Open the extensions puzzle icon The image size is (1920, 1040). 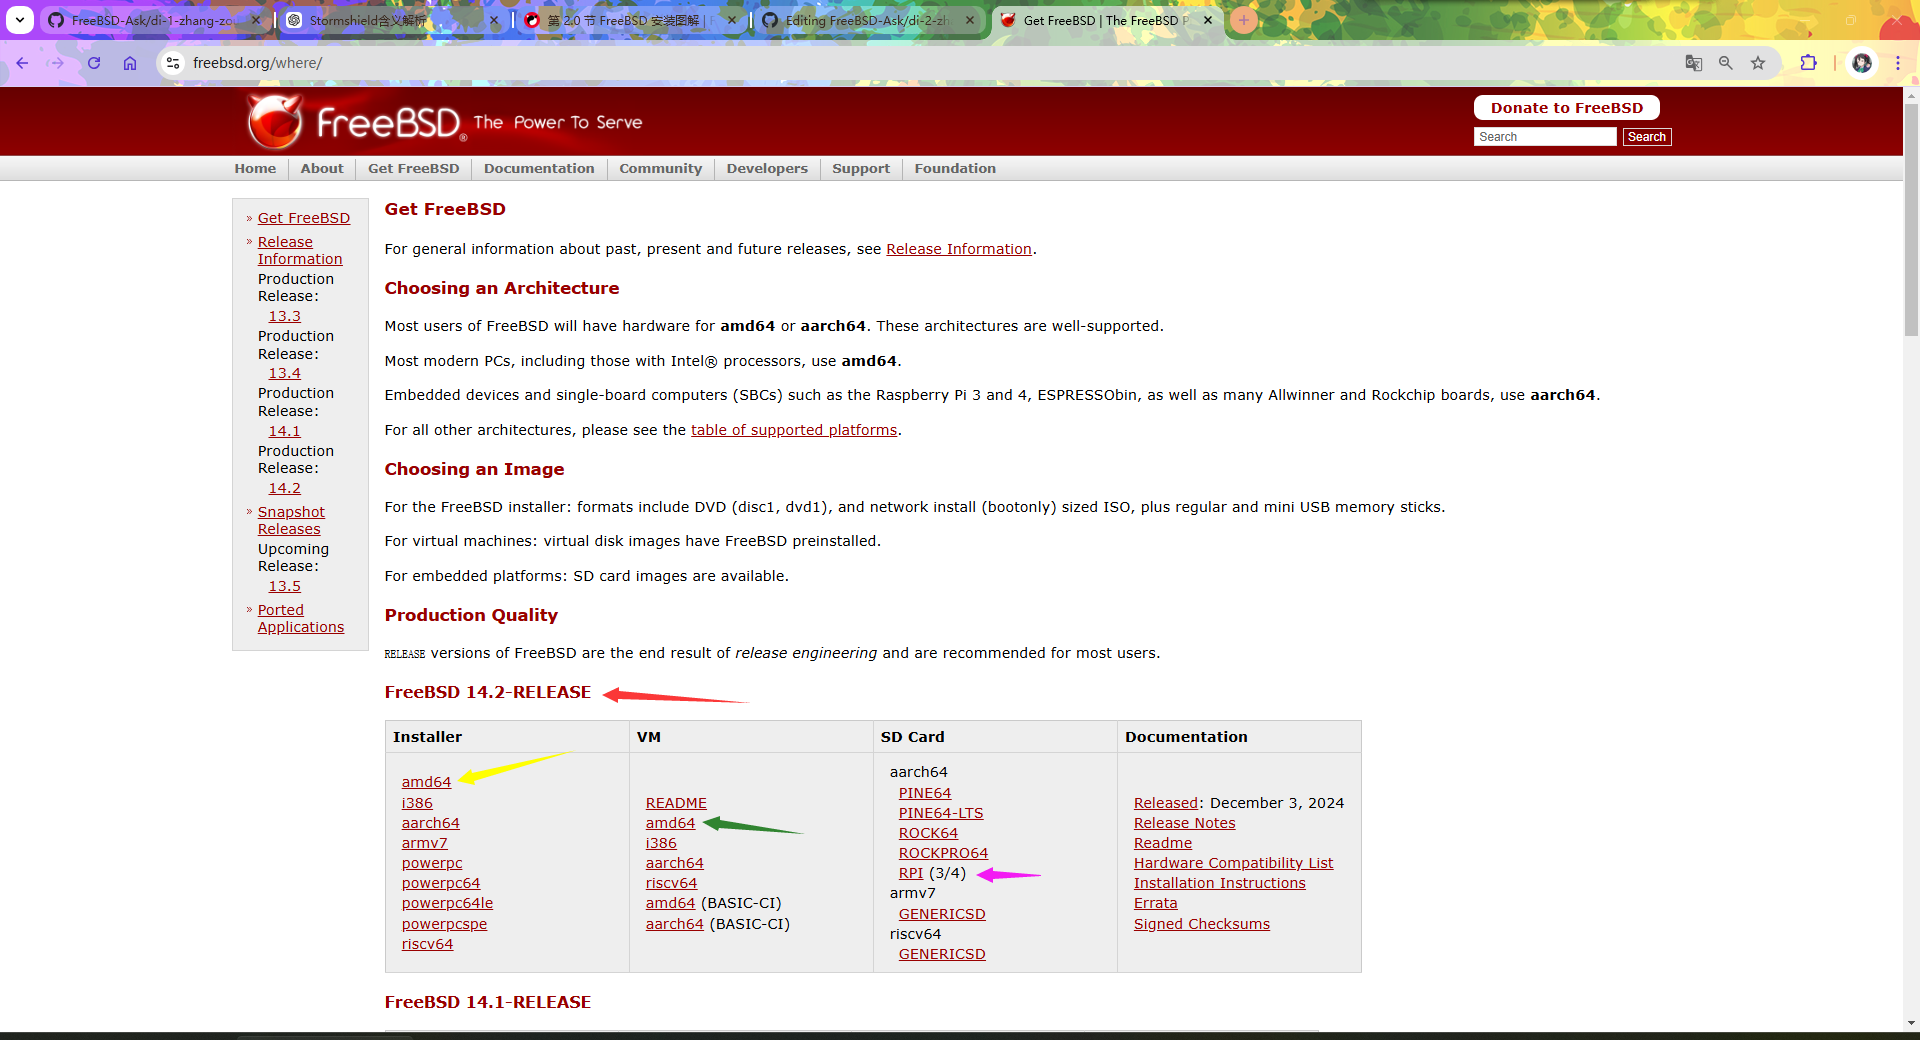1808,63
